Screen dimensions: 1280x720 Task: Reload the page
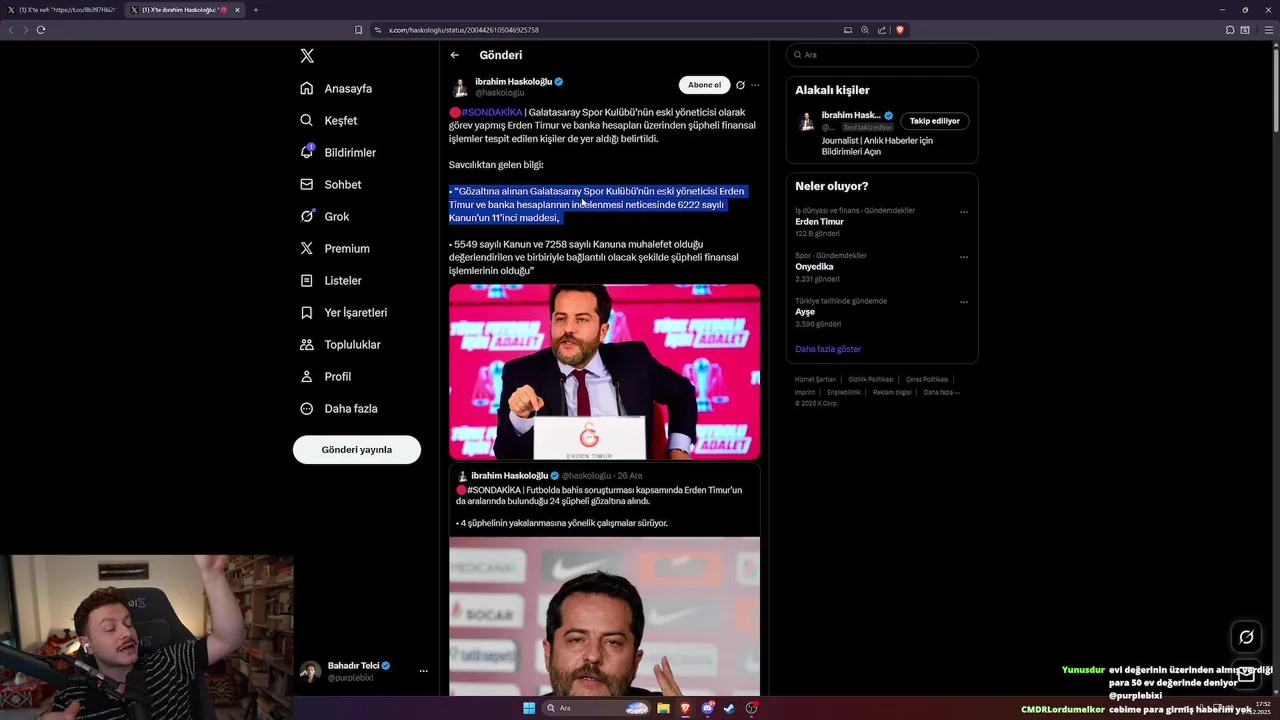tap(41, 30)
